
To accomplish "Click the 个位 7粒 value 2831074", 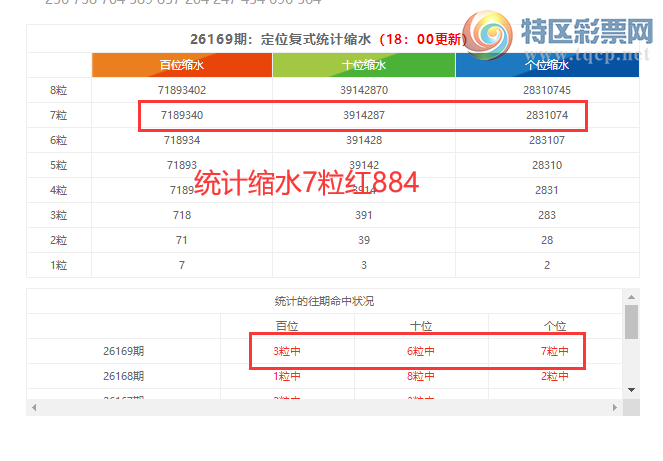I will coord(547,115).
